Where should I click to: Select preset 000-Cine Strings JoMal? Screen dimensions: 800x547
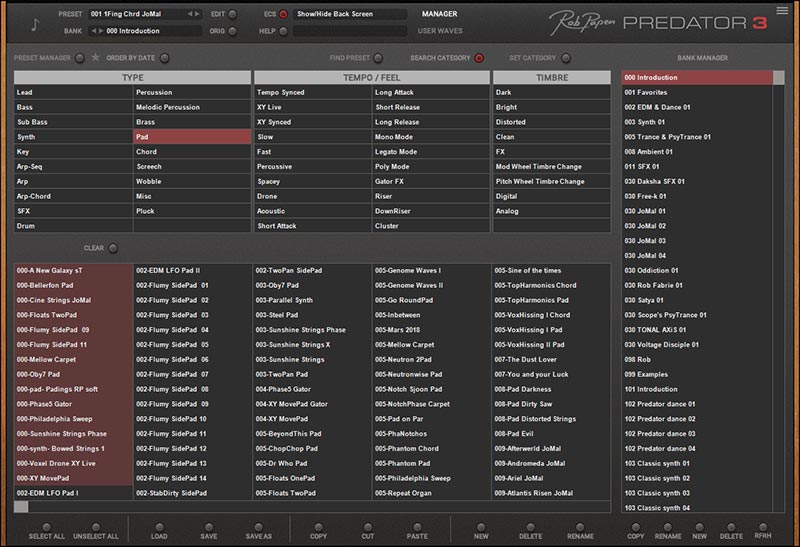73,300
